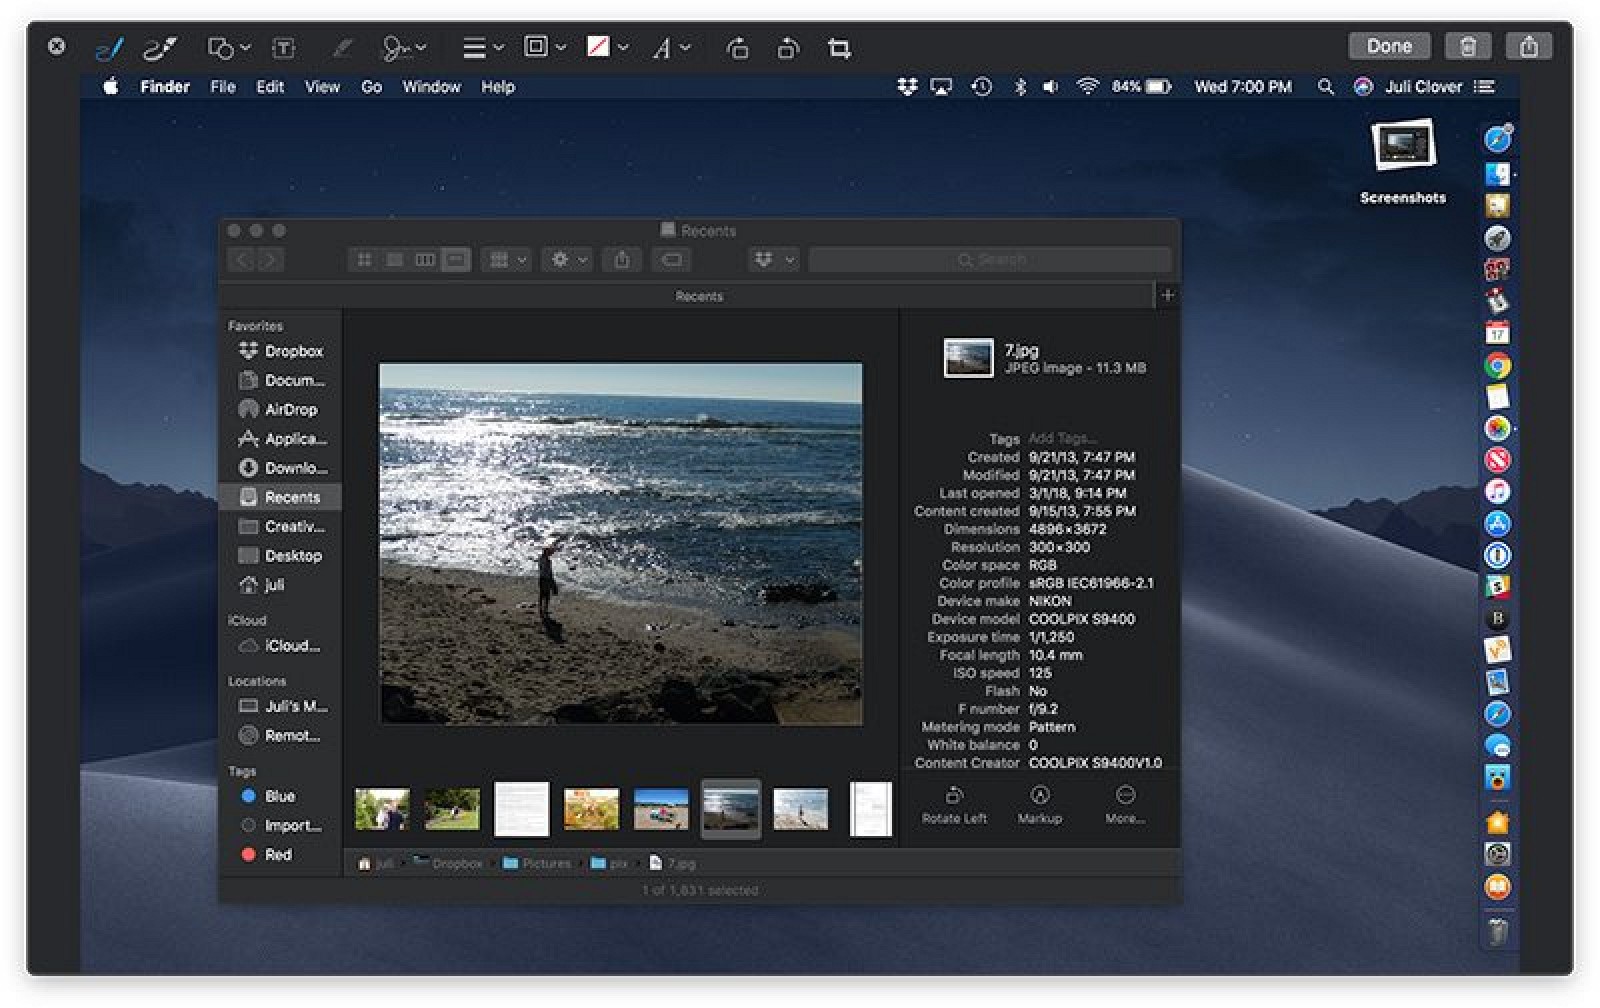Open the line Shape Style dropdown
The height and width of the screenshot is (1008, 1600).
tap(483, 48)
